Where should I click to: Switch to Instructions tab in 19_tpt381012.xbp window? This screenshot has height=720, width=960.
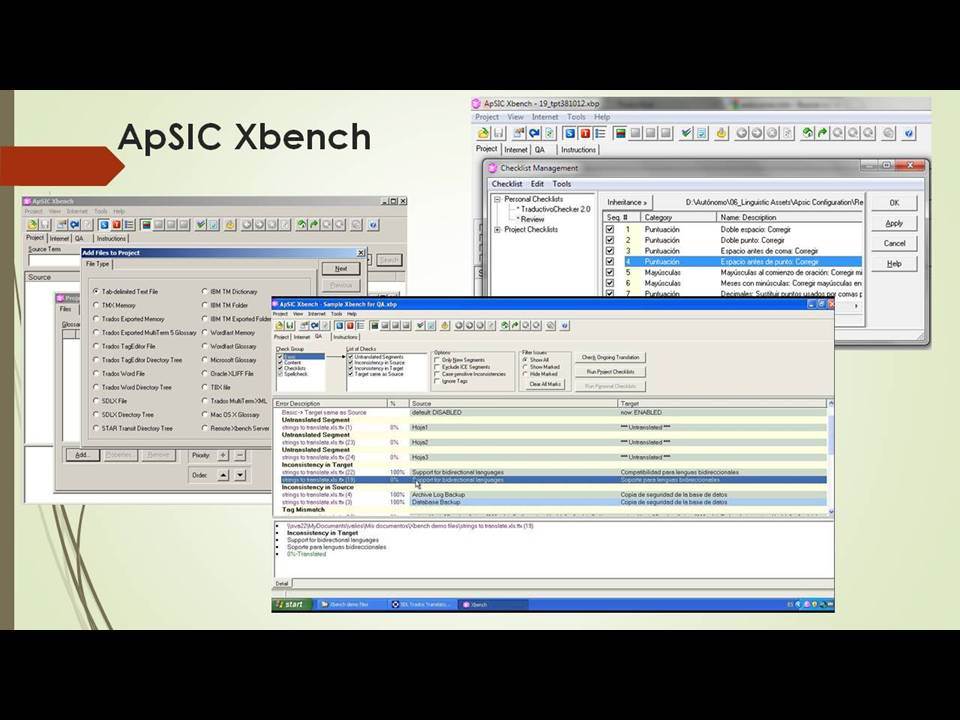(x=578, y=149)
